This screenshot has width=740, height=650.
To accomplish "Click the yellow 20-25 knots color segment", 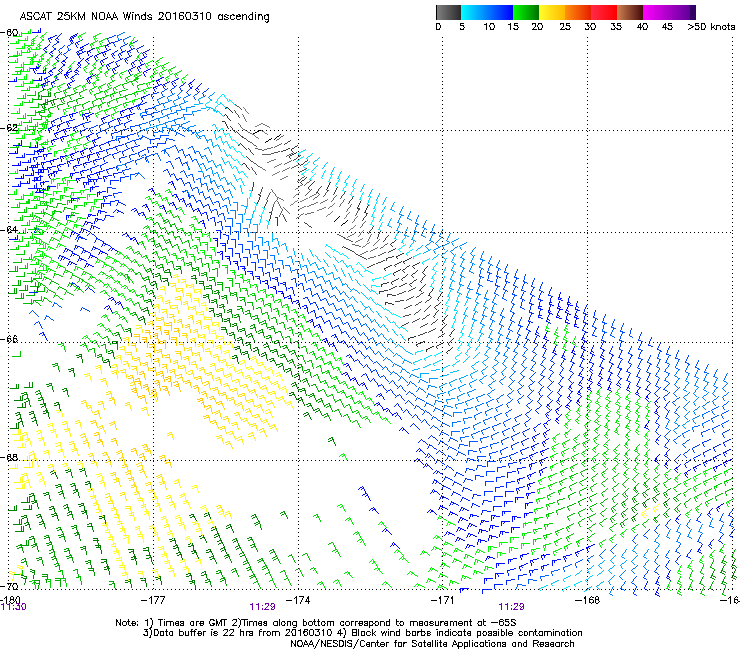I will pos(552,12).
